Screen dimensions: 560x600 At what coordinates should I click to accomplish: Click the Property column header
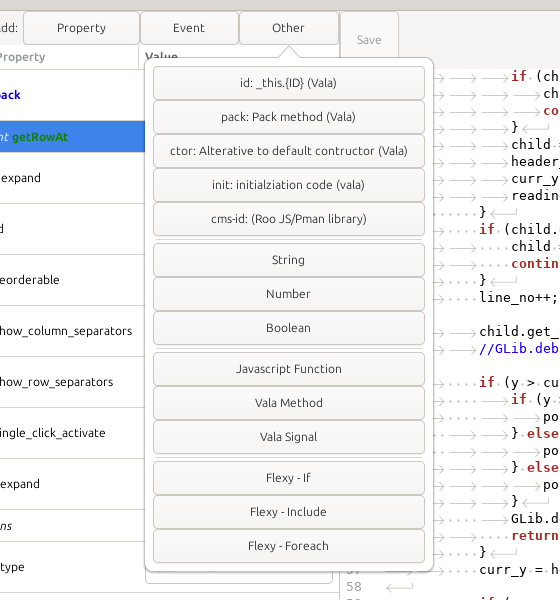(69, 57)
